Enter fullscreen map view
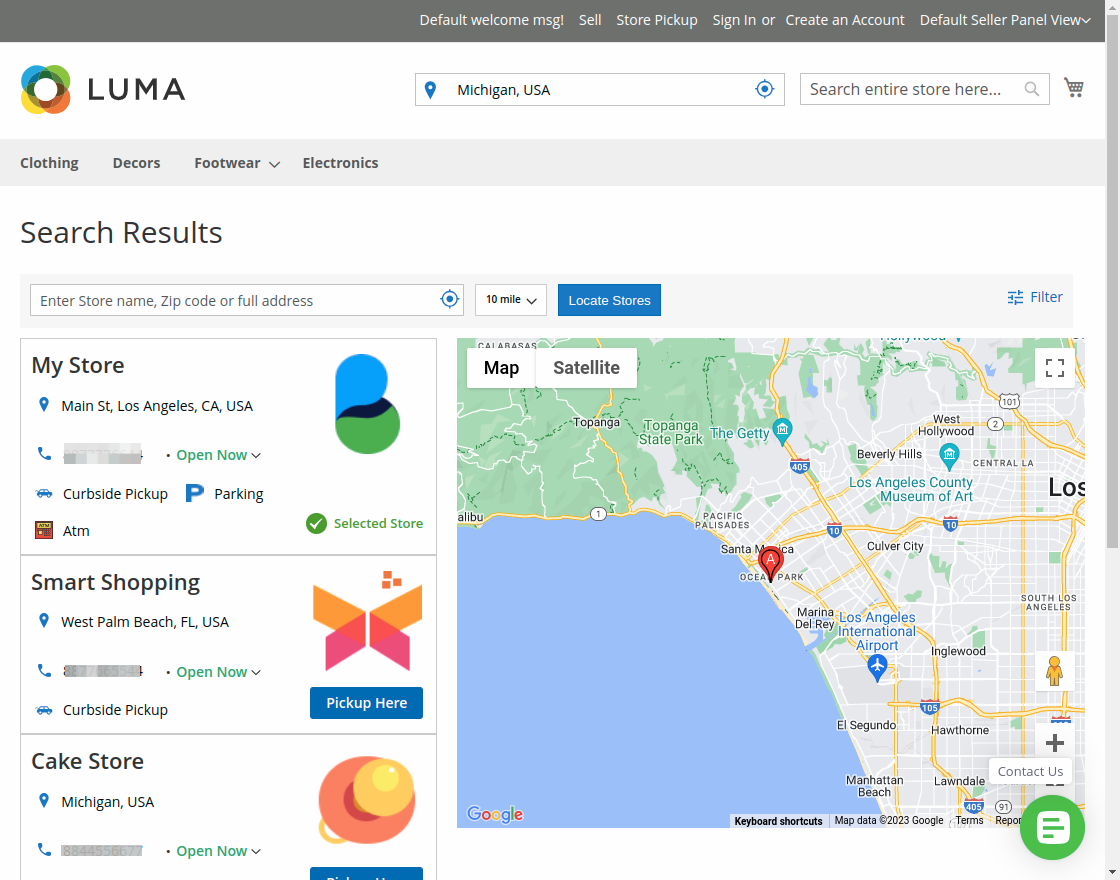 (x=1054, y=368)
